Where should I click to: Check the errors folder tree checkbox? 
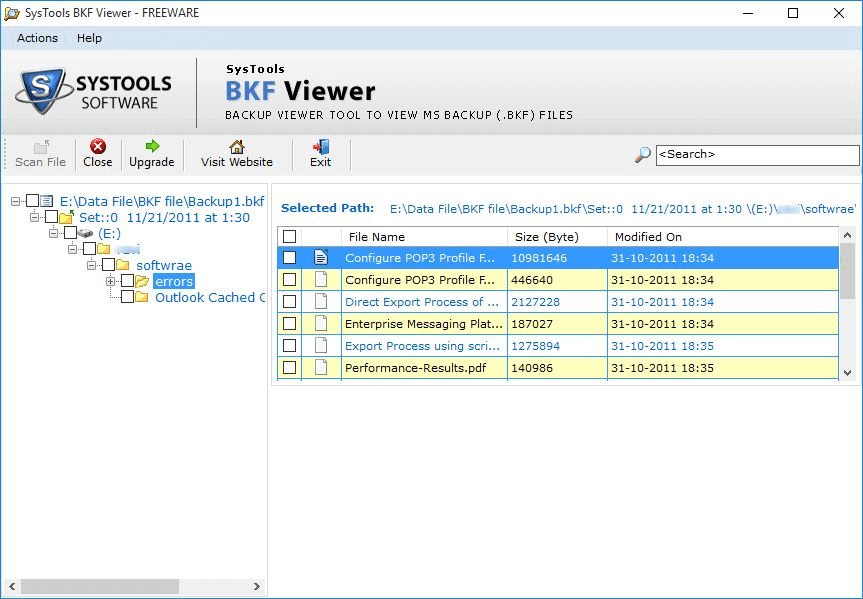pyautogui.click(x=128, y=281)
